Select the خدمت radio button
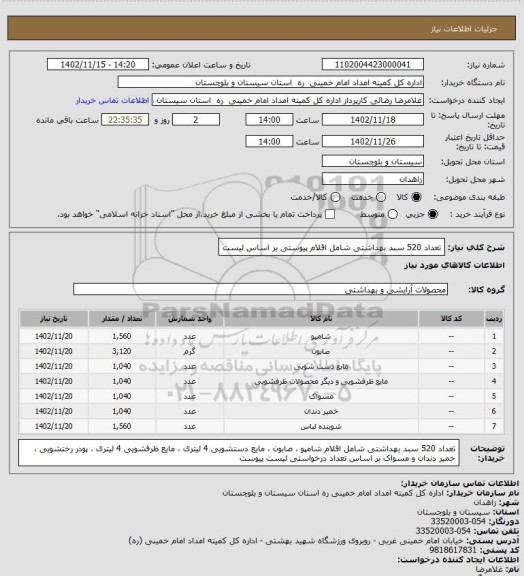This screenshot has width=524, height=576. [x=381, y=197]
